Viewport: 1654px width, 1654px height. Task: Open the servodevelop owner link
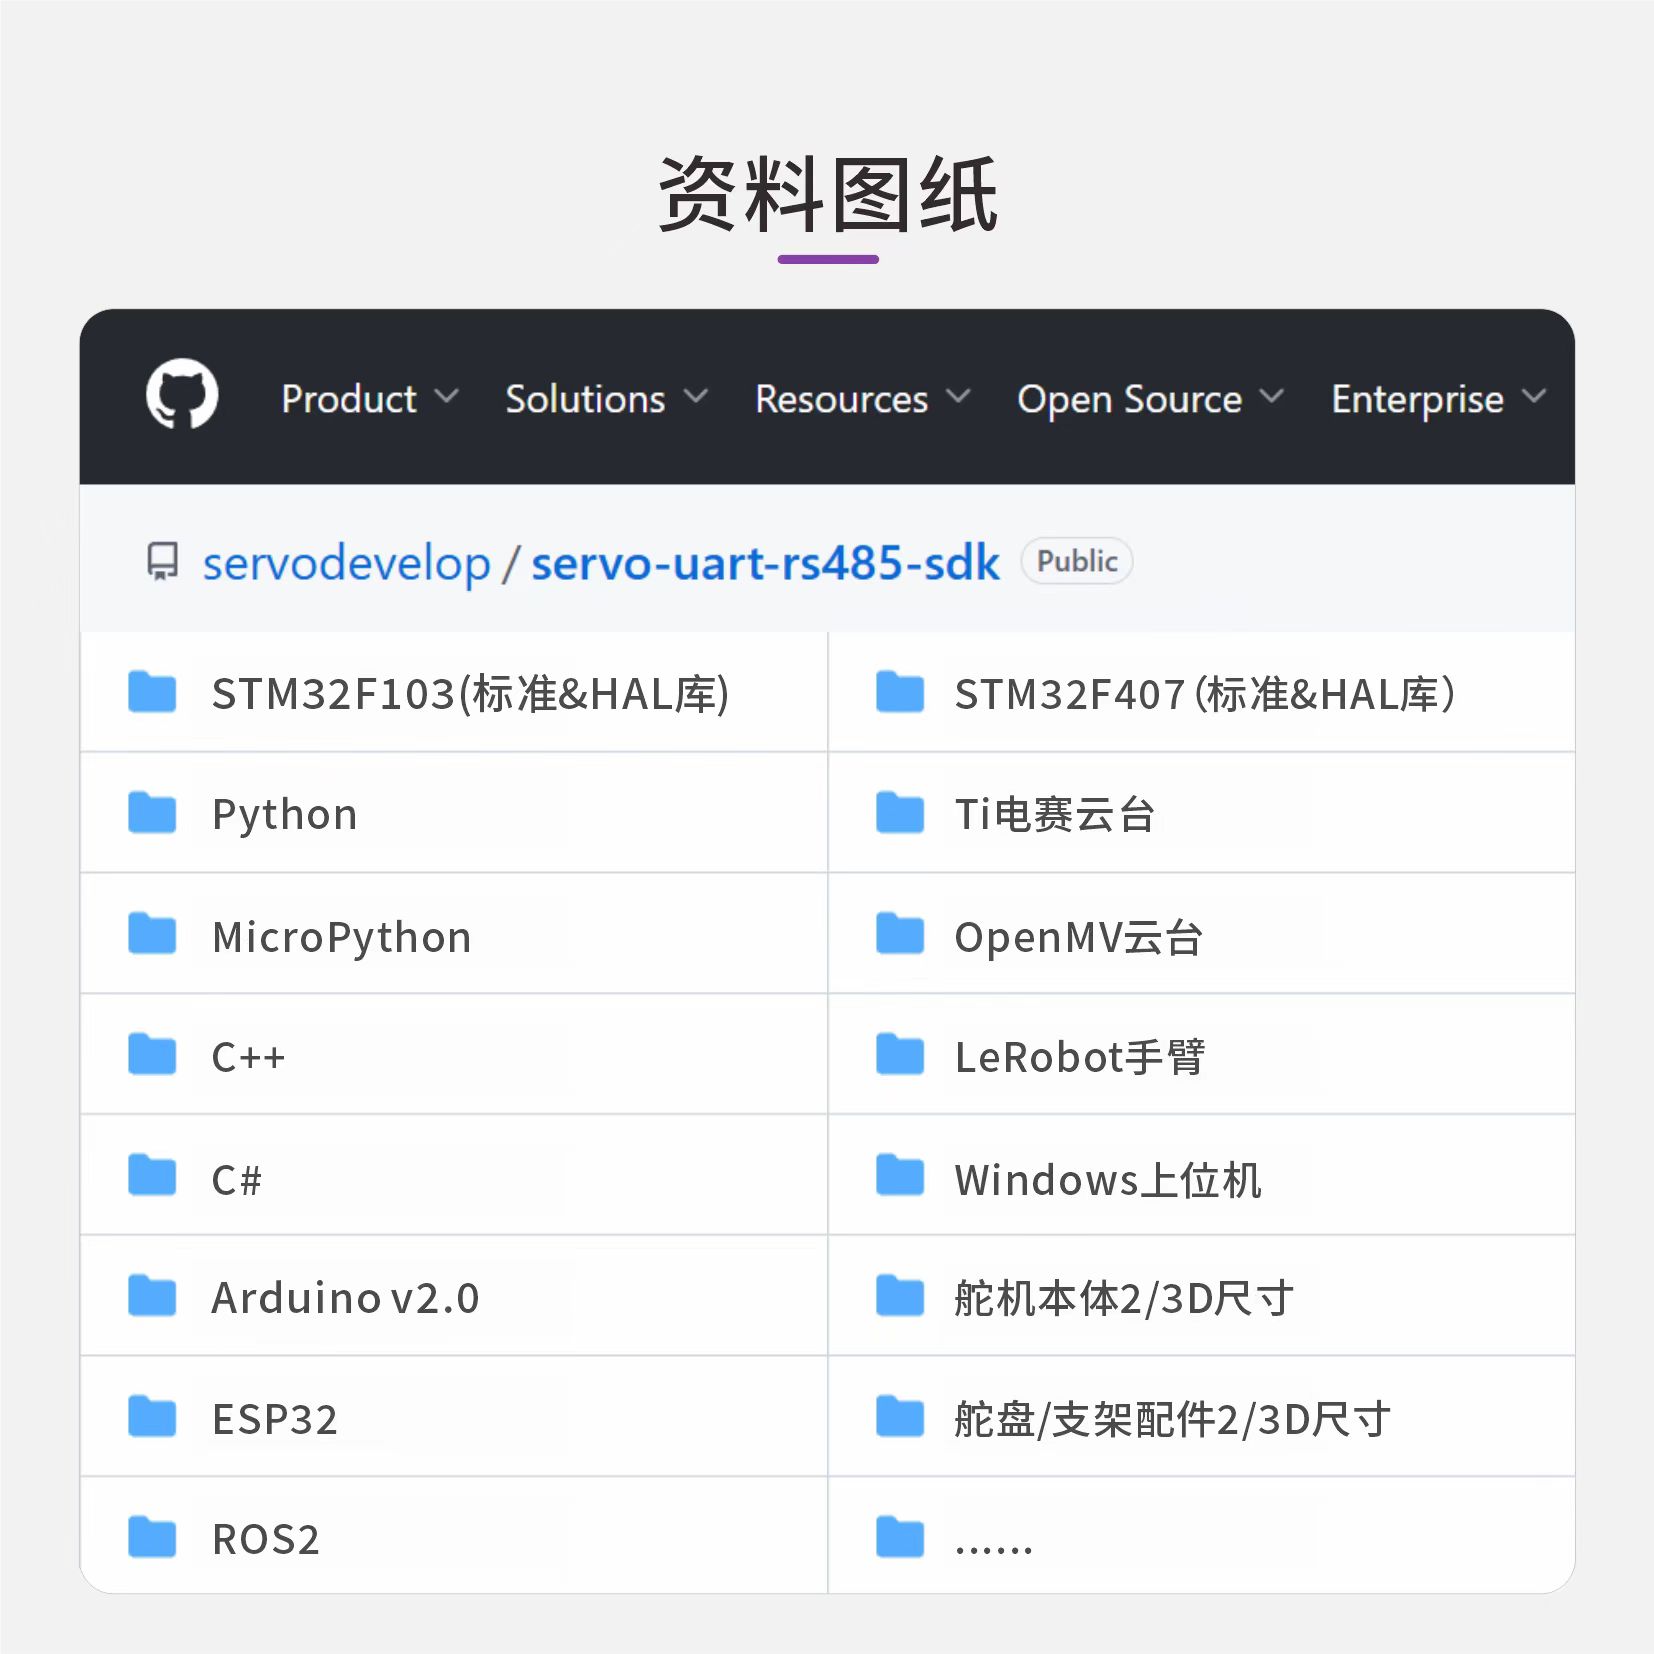(346, 563)
